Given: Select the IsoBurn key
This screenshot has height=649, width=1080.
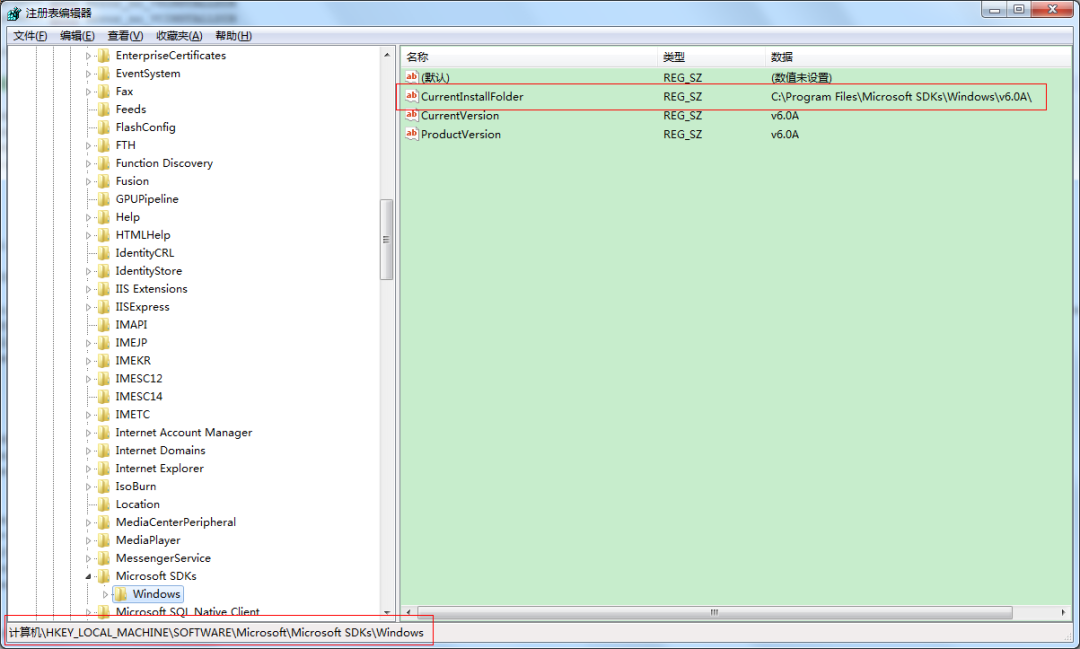Looking at the screenshot, I should [x=136, y=486].
